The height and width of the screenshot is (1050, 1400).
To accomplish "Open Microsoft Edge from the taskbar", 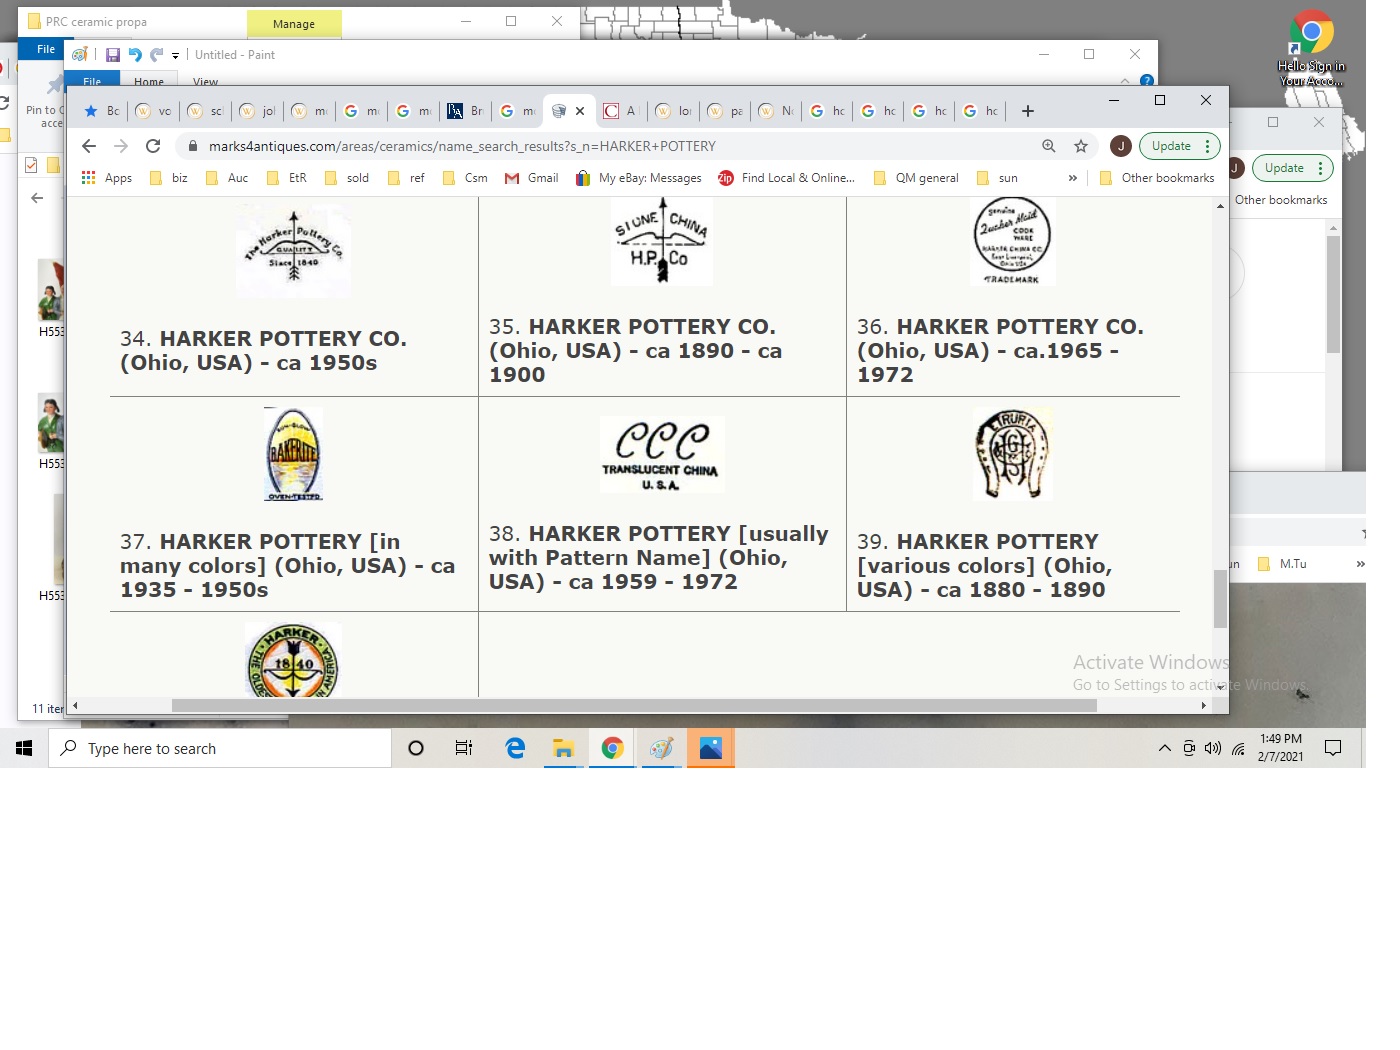I will 515,748.
